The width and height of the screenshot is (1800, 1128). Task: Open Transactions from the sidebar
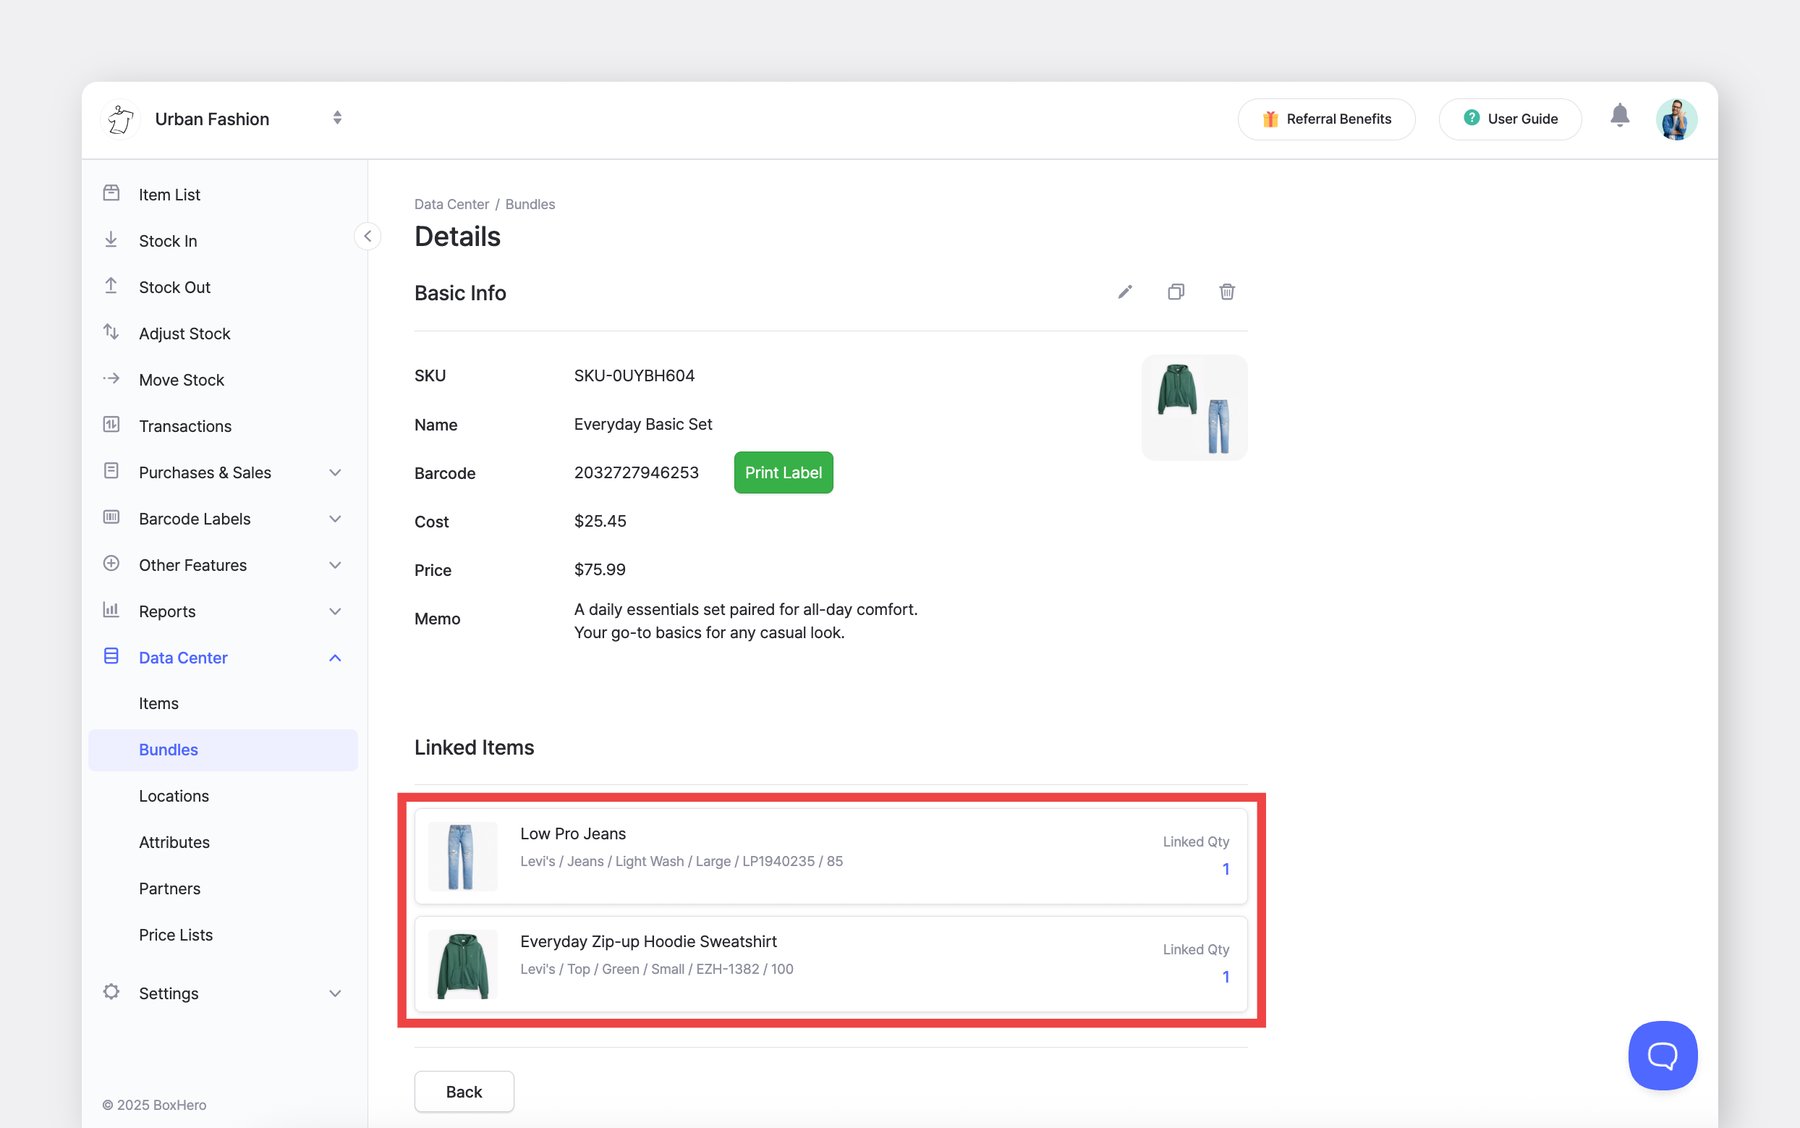(185, 426)
